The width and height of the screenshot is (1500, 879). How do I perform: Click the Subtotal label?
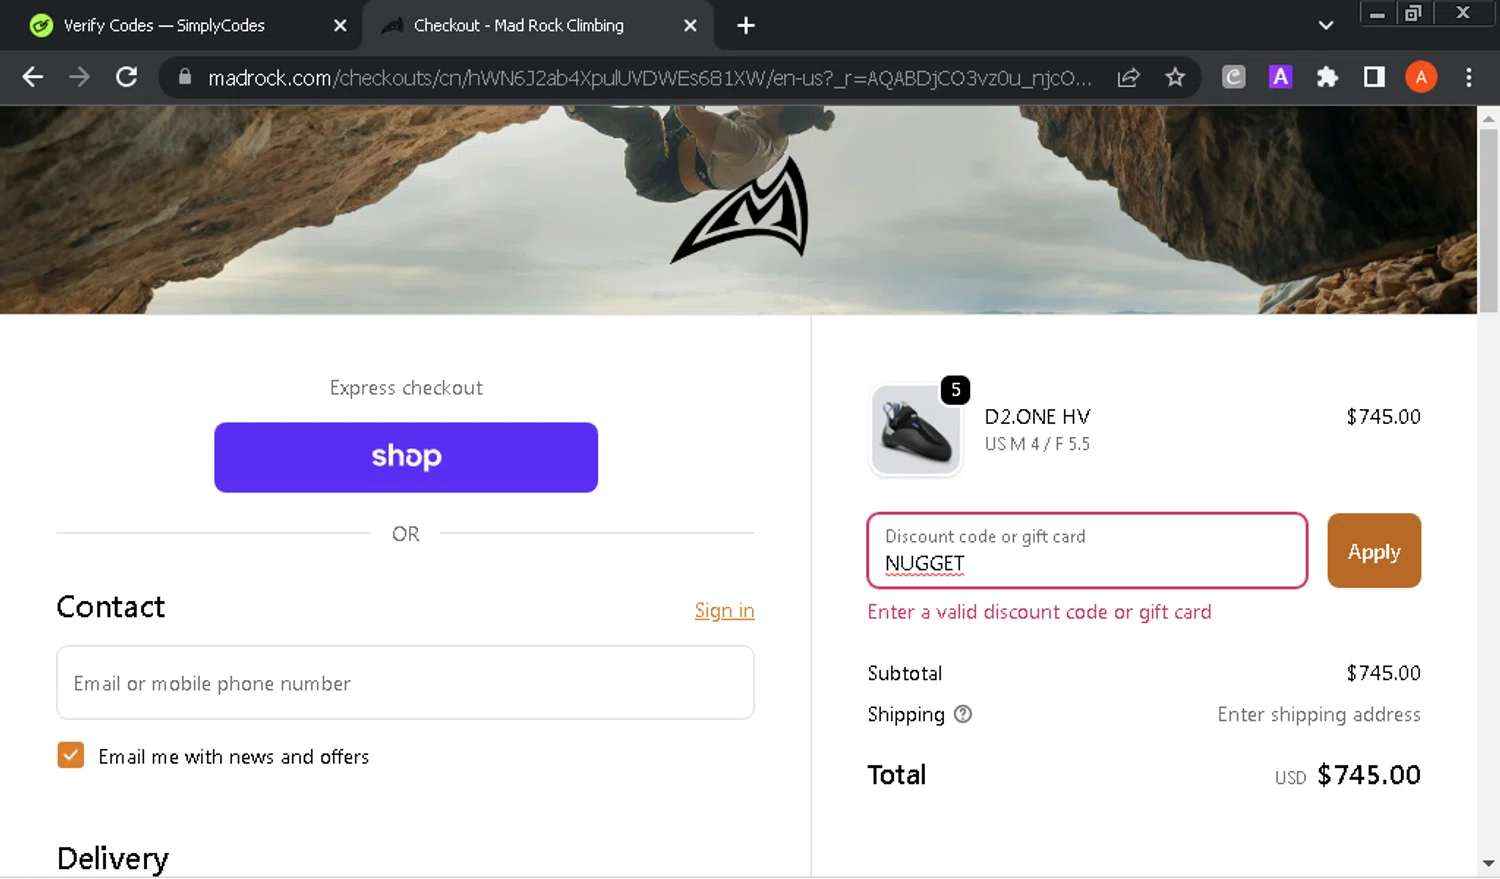pyautogui.click(x=905, y=673)
